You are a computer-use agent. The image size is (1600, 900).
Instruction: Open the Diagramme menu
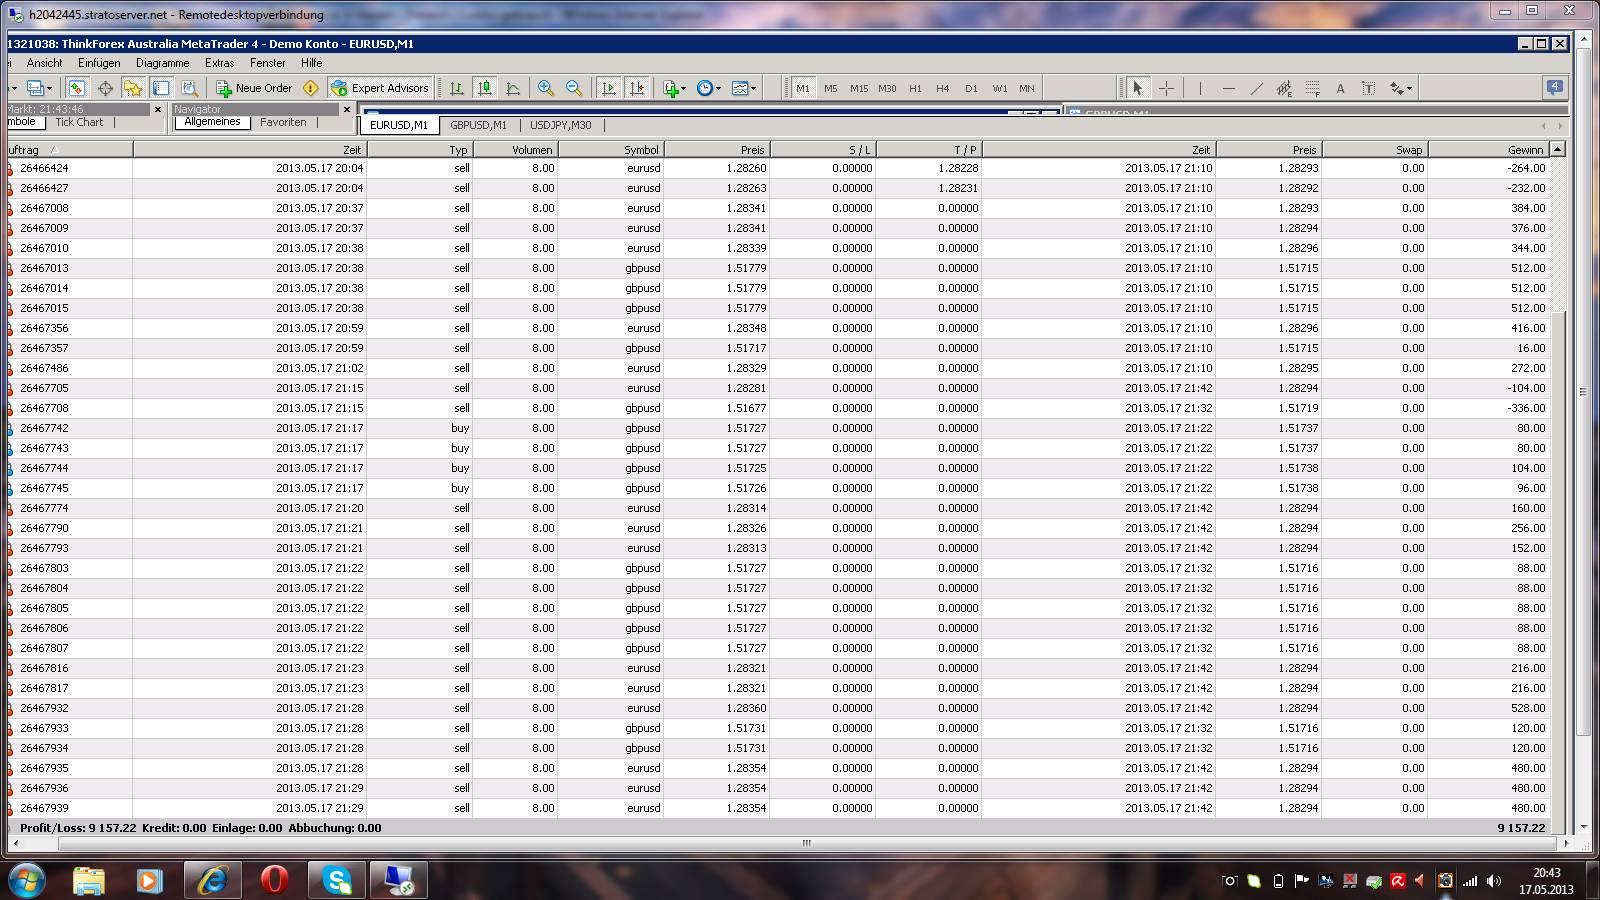(162, 63)
